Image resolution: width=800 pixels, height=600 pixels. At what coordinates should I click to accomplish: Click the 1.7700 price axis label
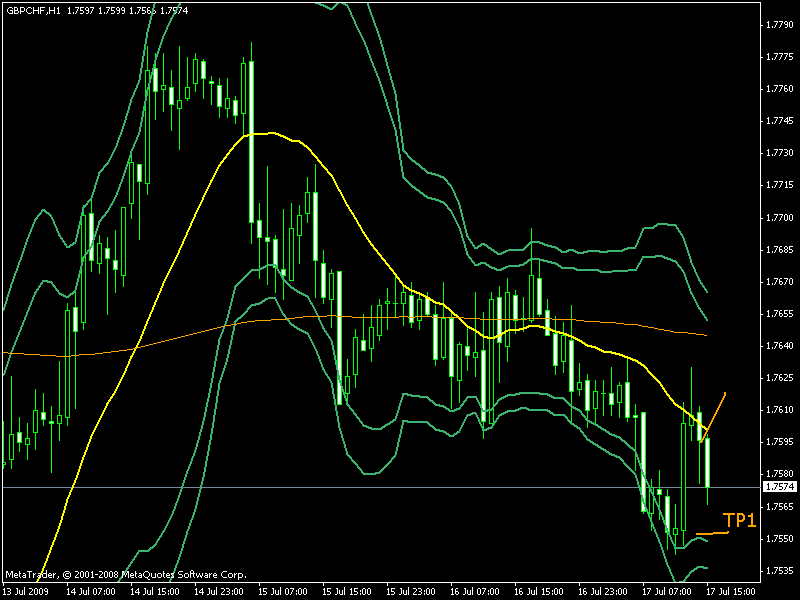(780, 218)
